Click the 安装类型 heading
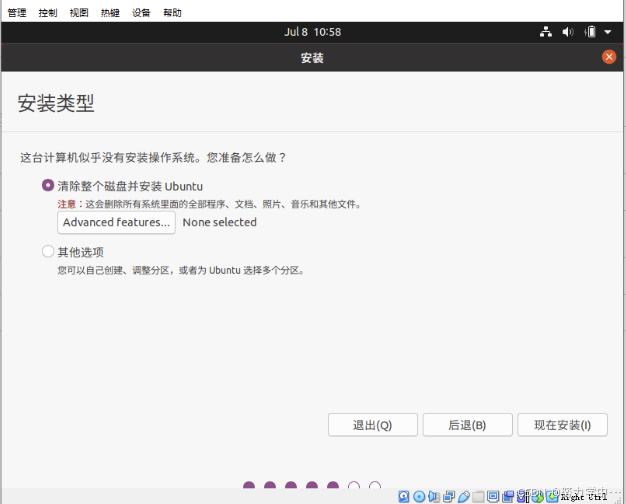Screen dimensions: 626x504 (x=56, y=103)
